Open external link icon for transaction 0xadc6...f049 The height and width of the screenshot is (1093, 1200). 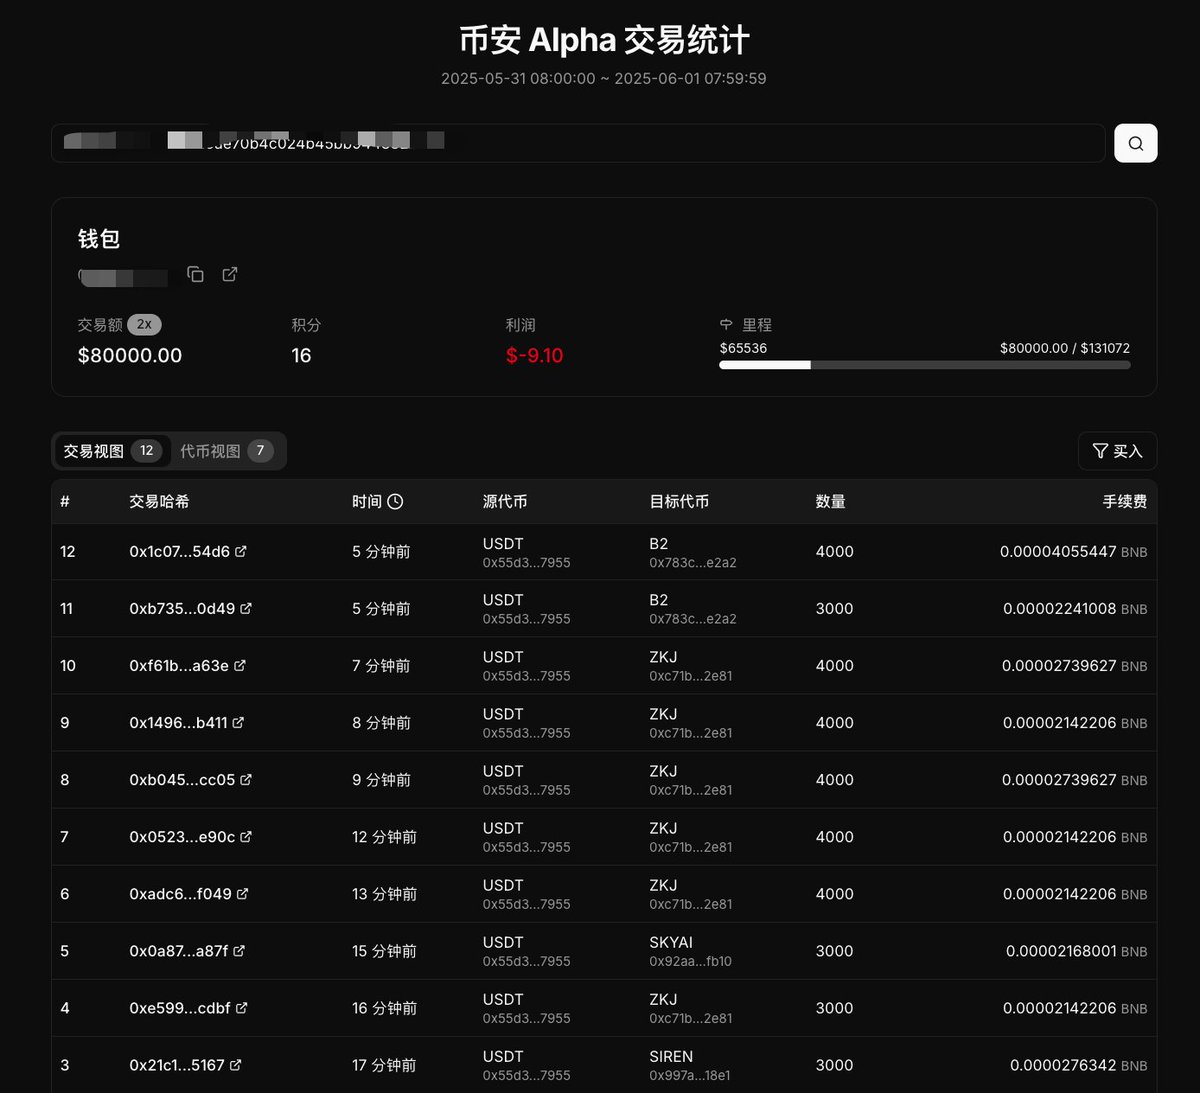click(x=242, y=894)
